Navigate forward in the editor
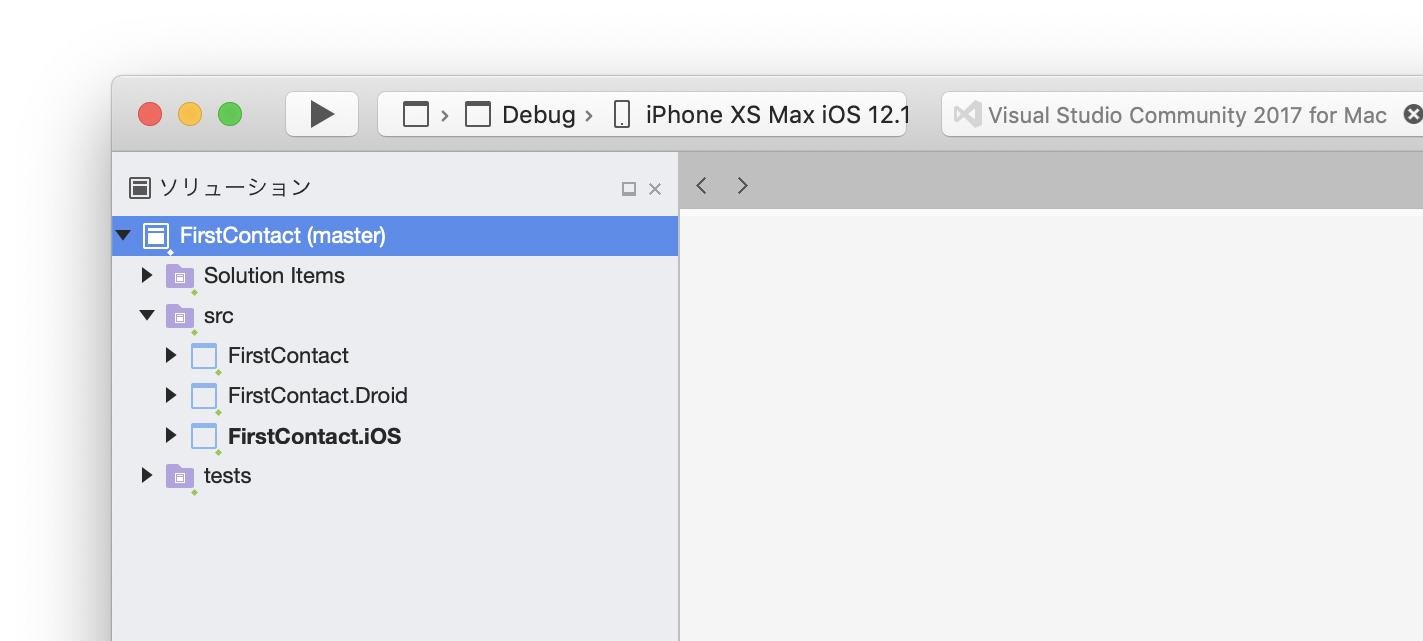The image size is (1423, 641). (742, 185)
